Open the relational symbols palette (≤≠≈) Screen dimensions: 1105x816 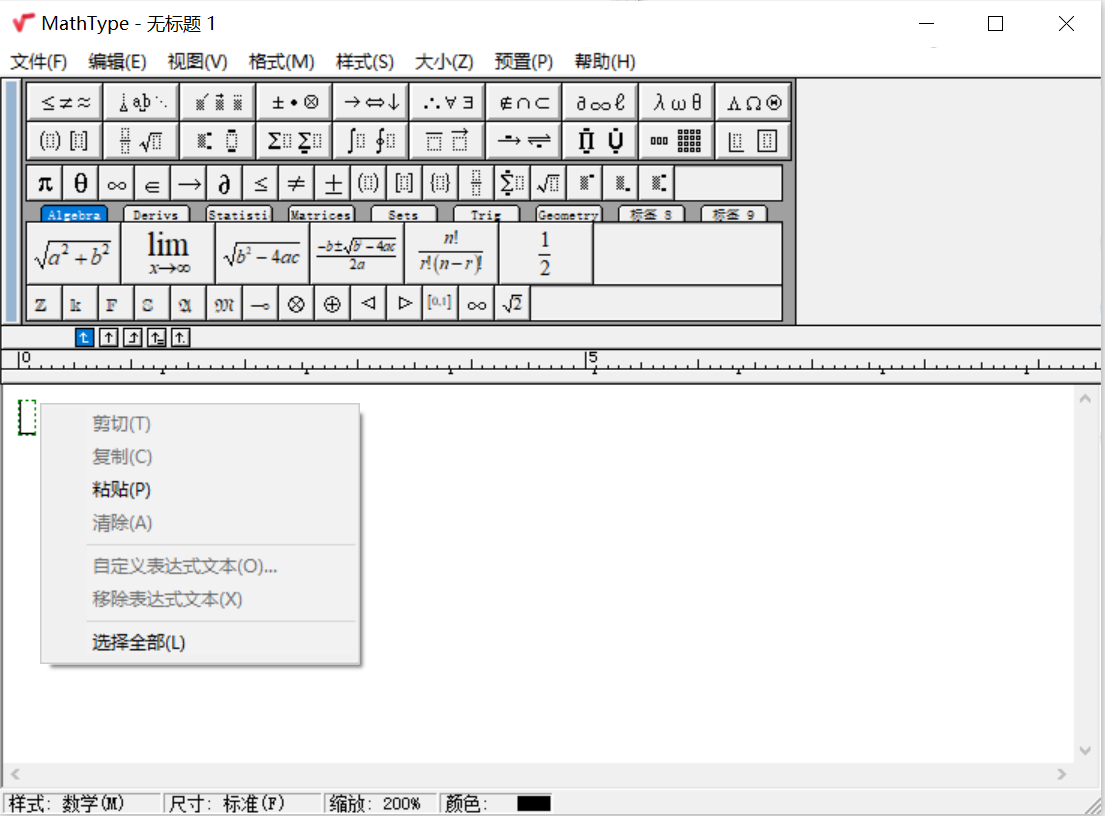tap(65, 103)
